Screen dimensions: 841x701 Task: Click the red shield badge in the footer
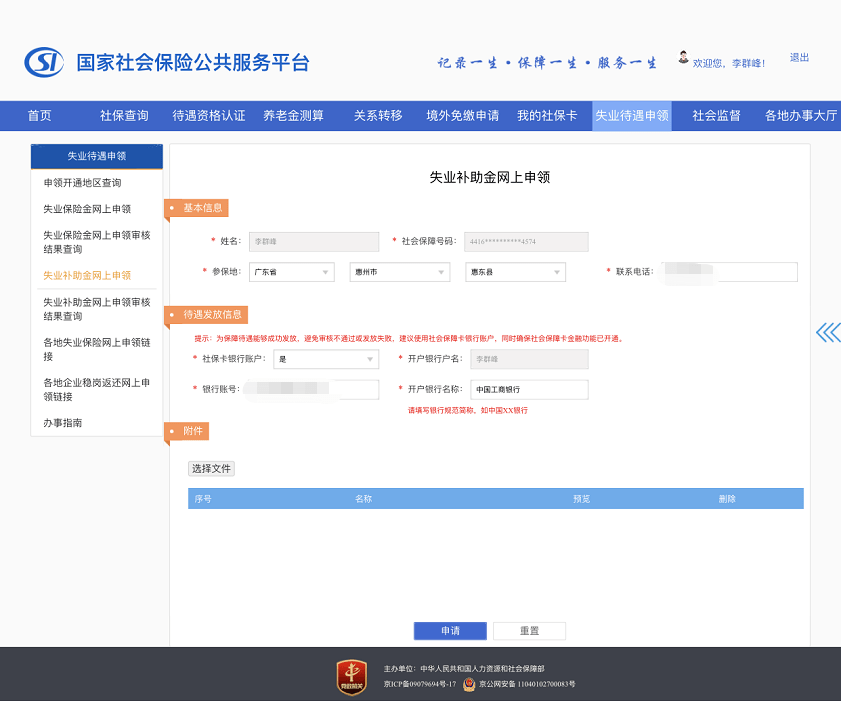pos(351,677)
